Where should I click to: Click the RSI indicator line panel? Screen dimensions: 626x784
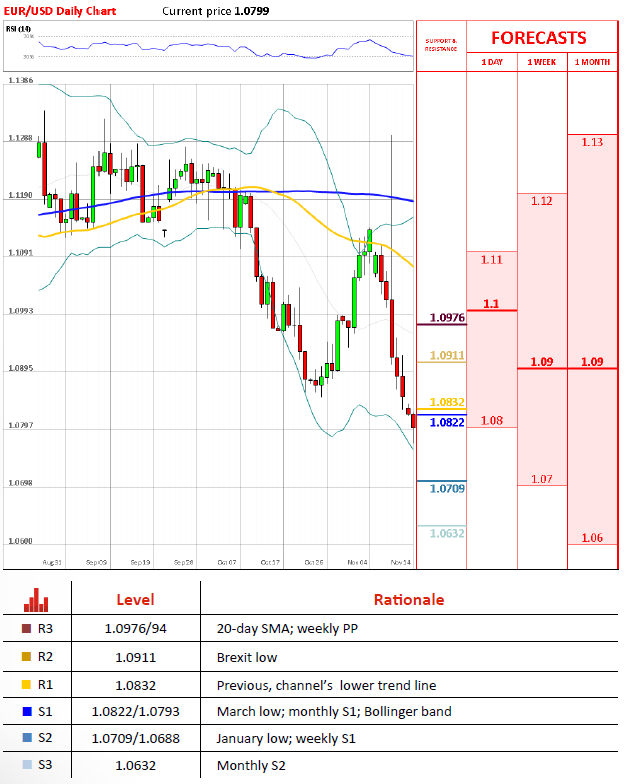208,46
